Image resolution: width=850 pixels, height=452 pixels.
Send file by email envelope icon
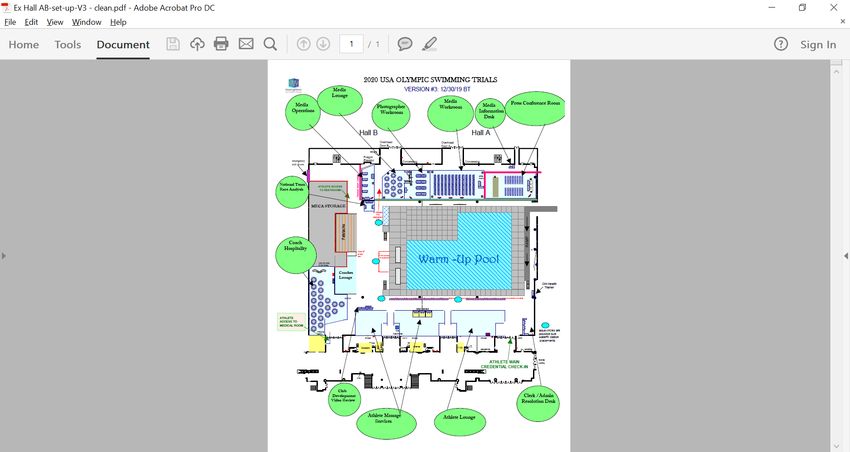coord(246,44)
